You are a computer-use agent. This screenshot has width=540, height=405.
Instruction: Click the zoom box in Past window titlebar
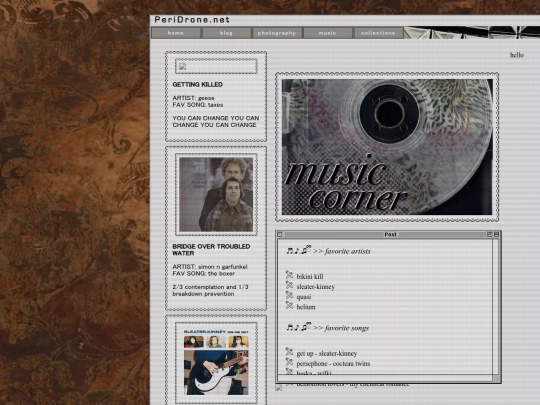tap(489, 235)
